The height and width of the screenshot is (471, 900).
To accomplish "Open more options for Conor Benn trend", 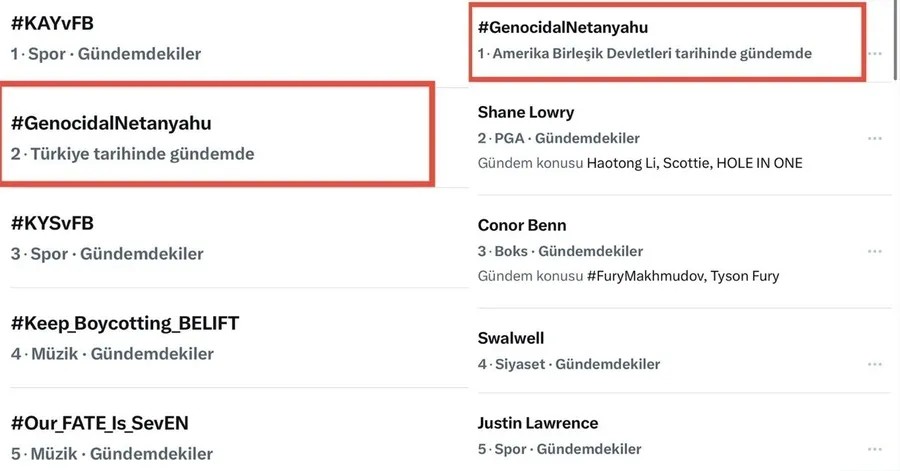I will tap(875, 251).
